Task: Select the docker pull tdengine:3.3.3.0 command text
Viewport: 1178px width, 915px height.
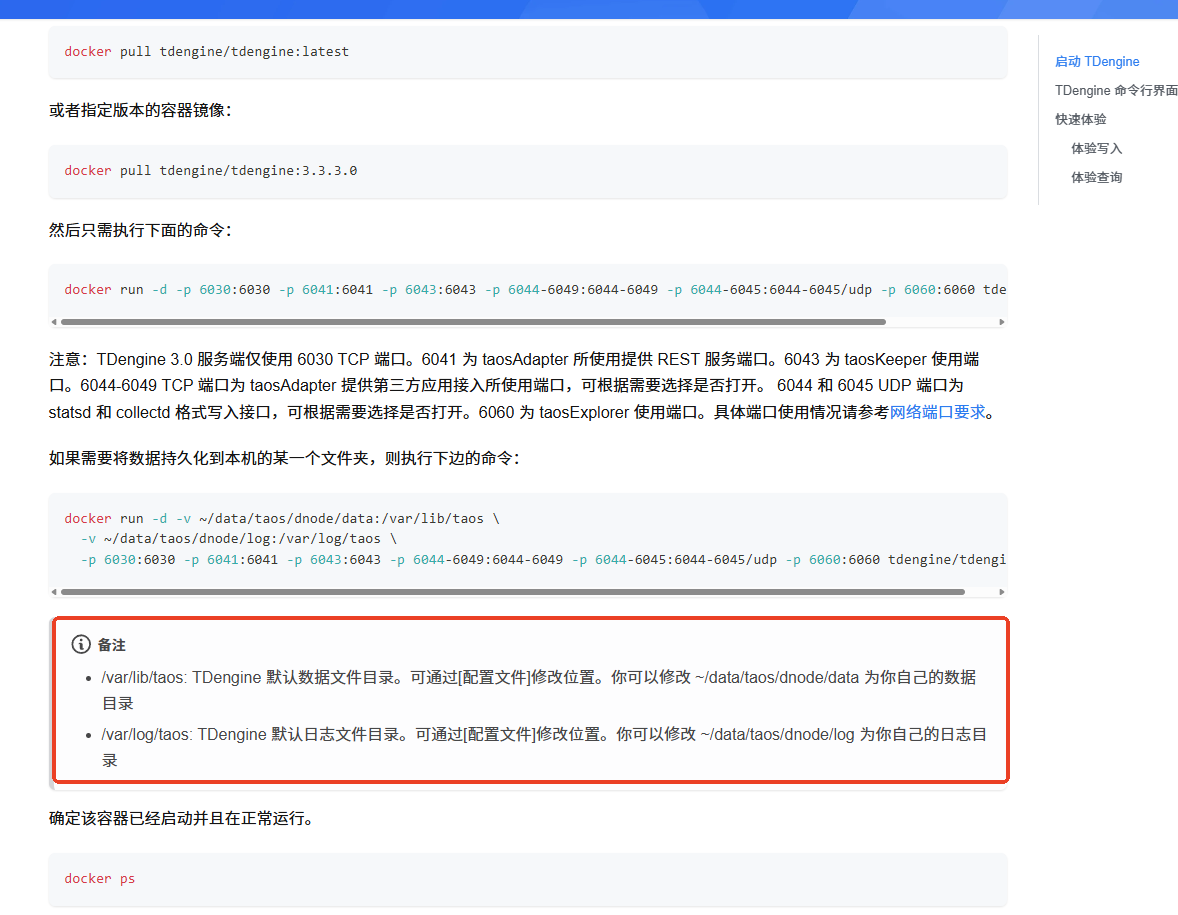Action: [208, 170]
